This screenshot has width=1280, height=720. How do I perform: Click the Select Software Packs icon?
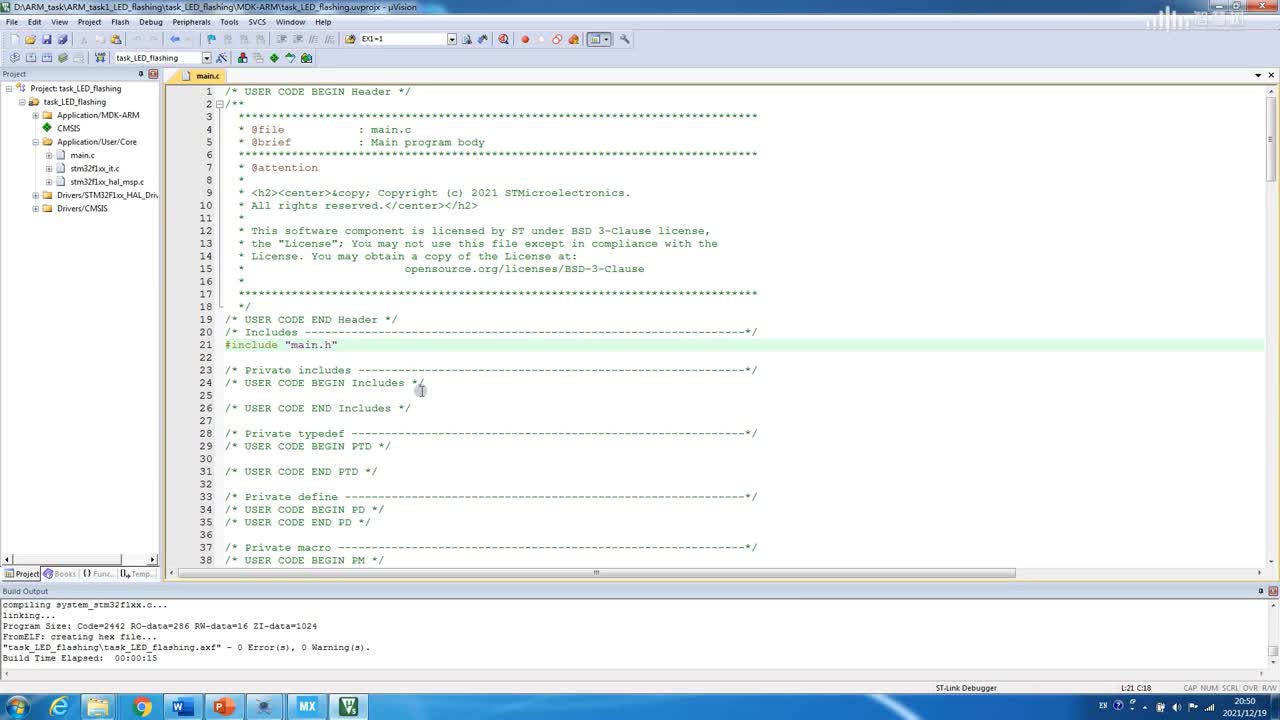[290, 57]
